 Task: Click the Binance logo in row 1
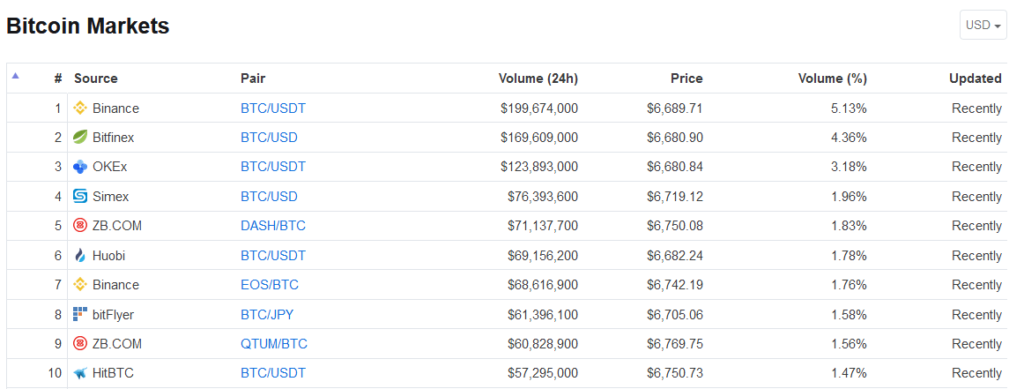click(80, 108)
